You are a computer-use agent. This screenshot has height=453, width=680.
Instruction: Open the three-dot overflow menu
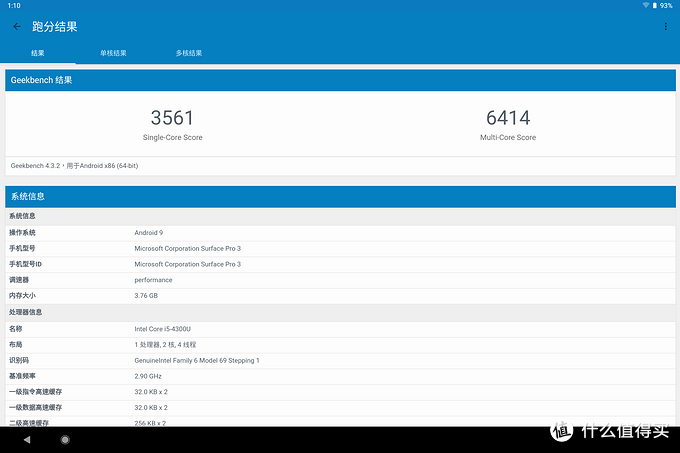(x=666, y=26)
